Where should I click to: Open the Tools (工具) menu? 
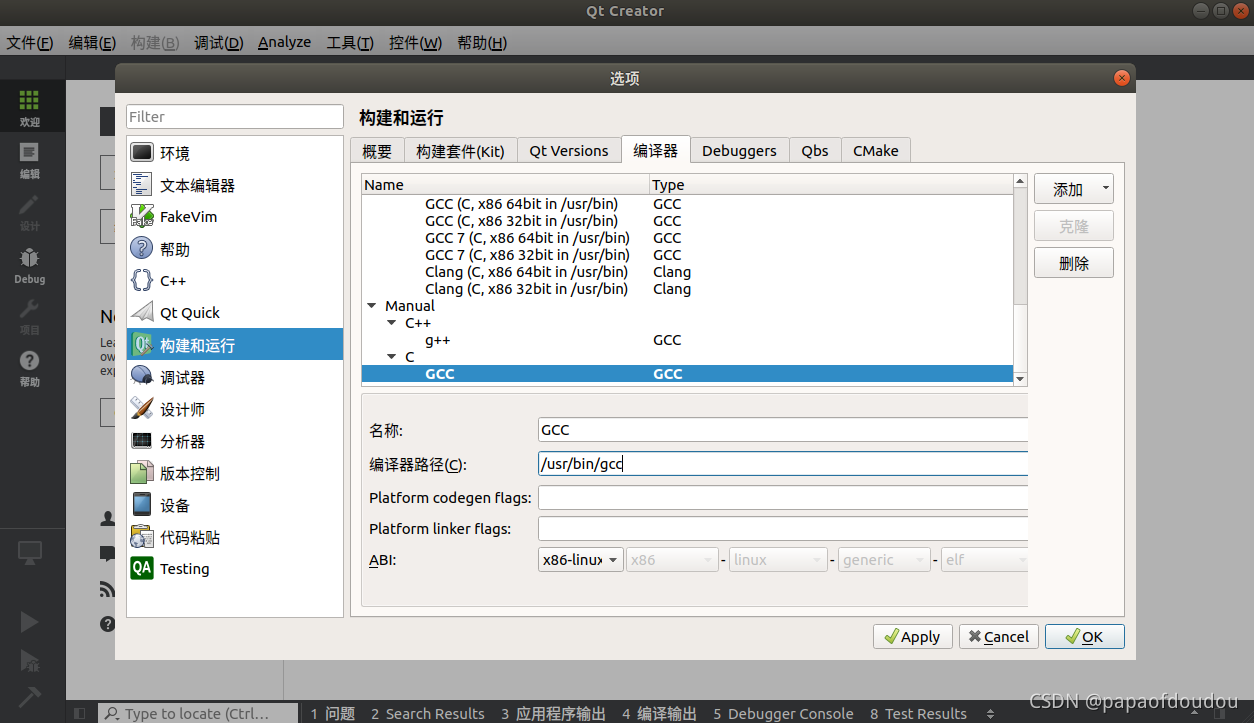(350, 43)
